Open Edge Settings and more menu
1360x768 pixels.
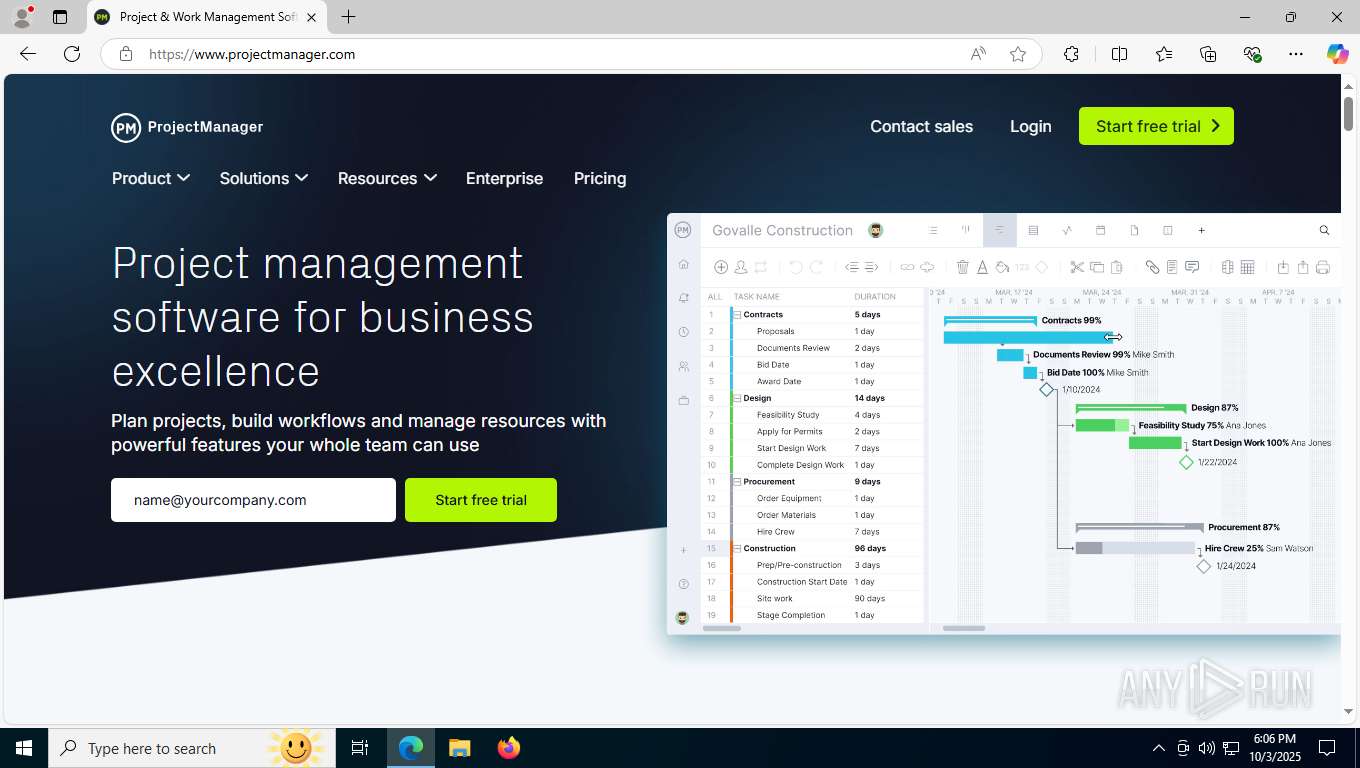pos(1296,54)
